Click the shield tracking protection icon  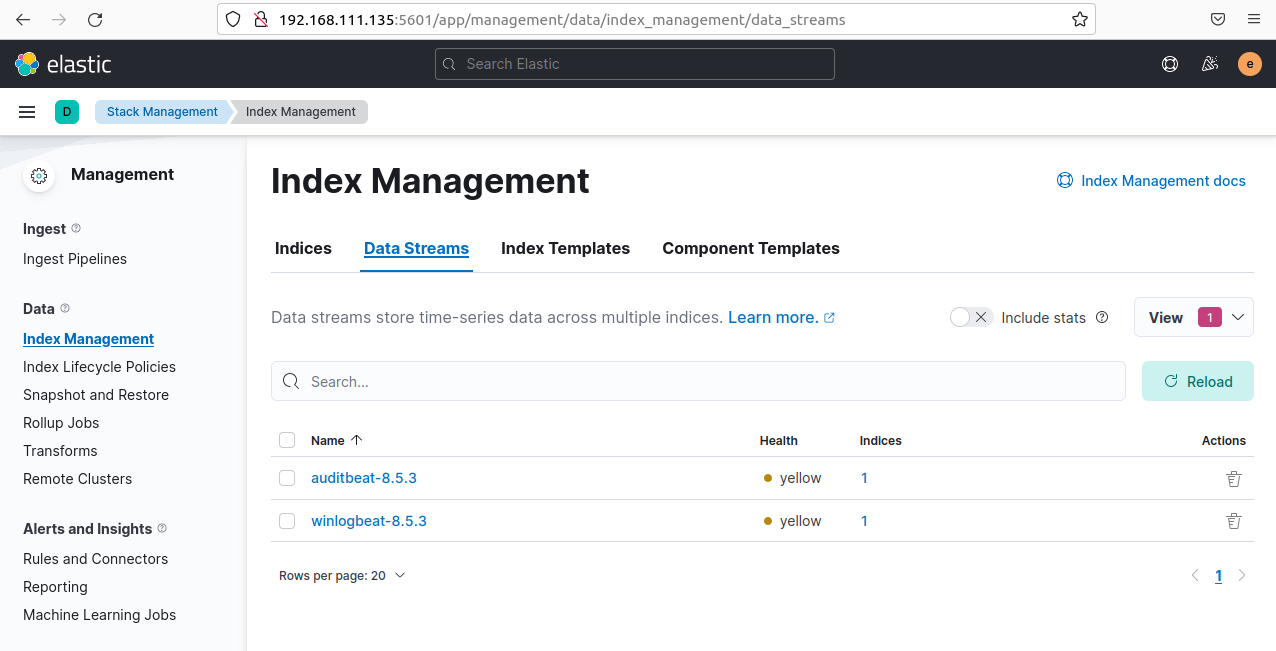point(232,19)
